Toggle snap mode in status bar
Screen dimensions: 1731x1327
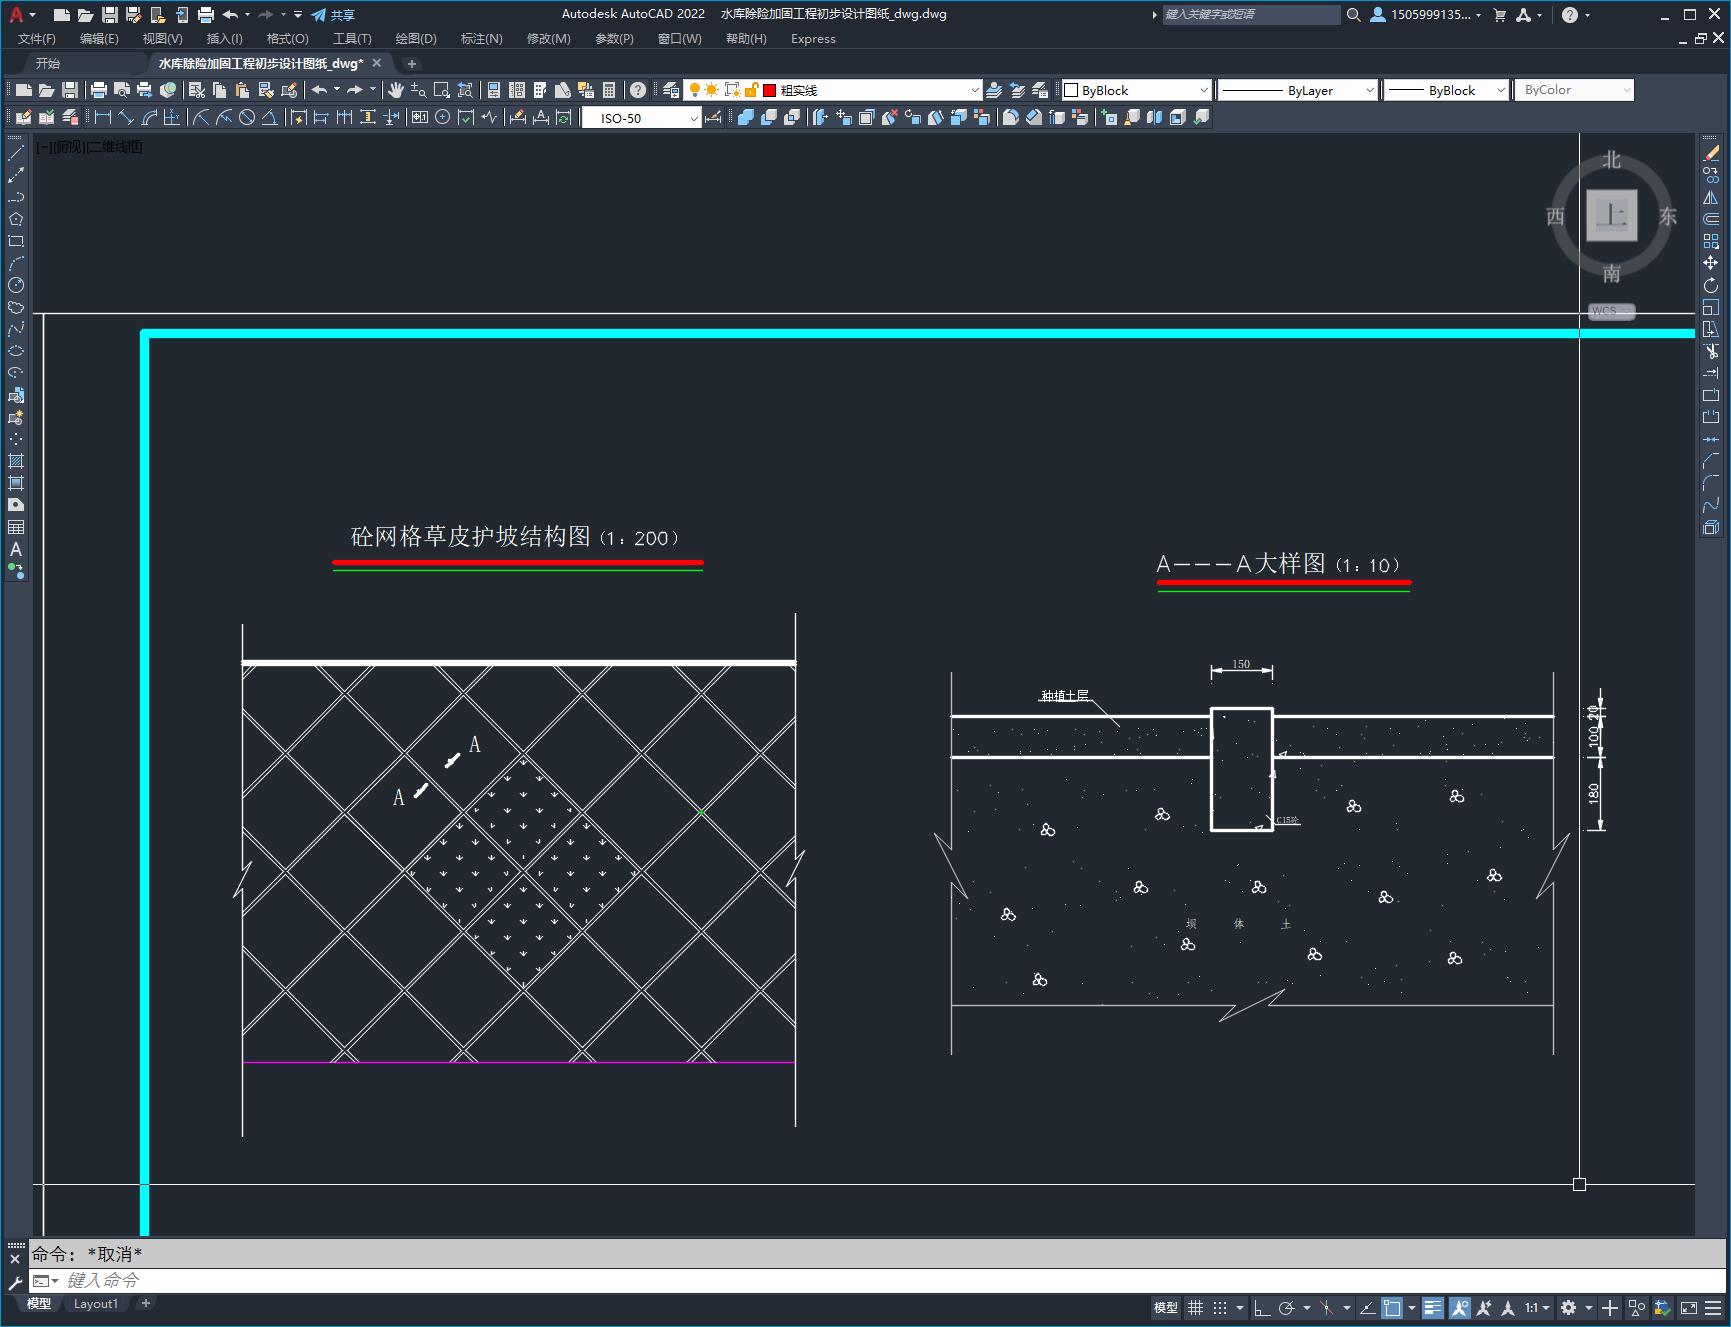point(1220,1307)
